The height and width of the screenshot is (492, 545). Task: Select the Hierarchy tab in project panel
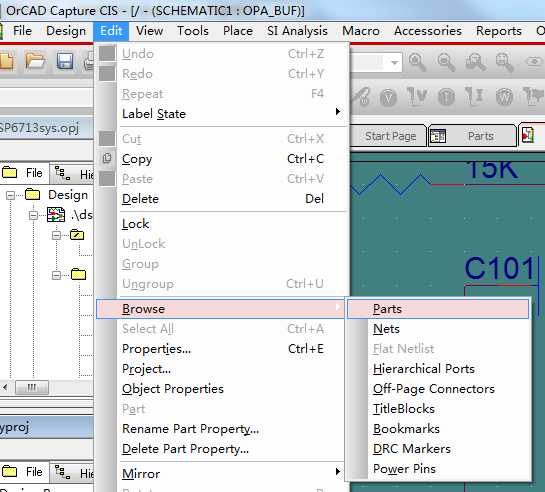72,173
